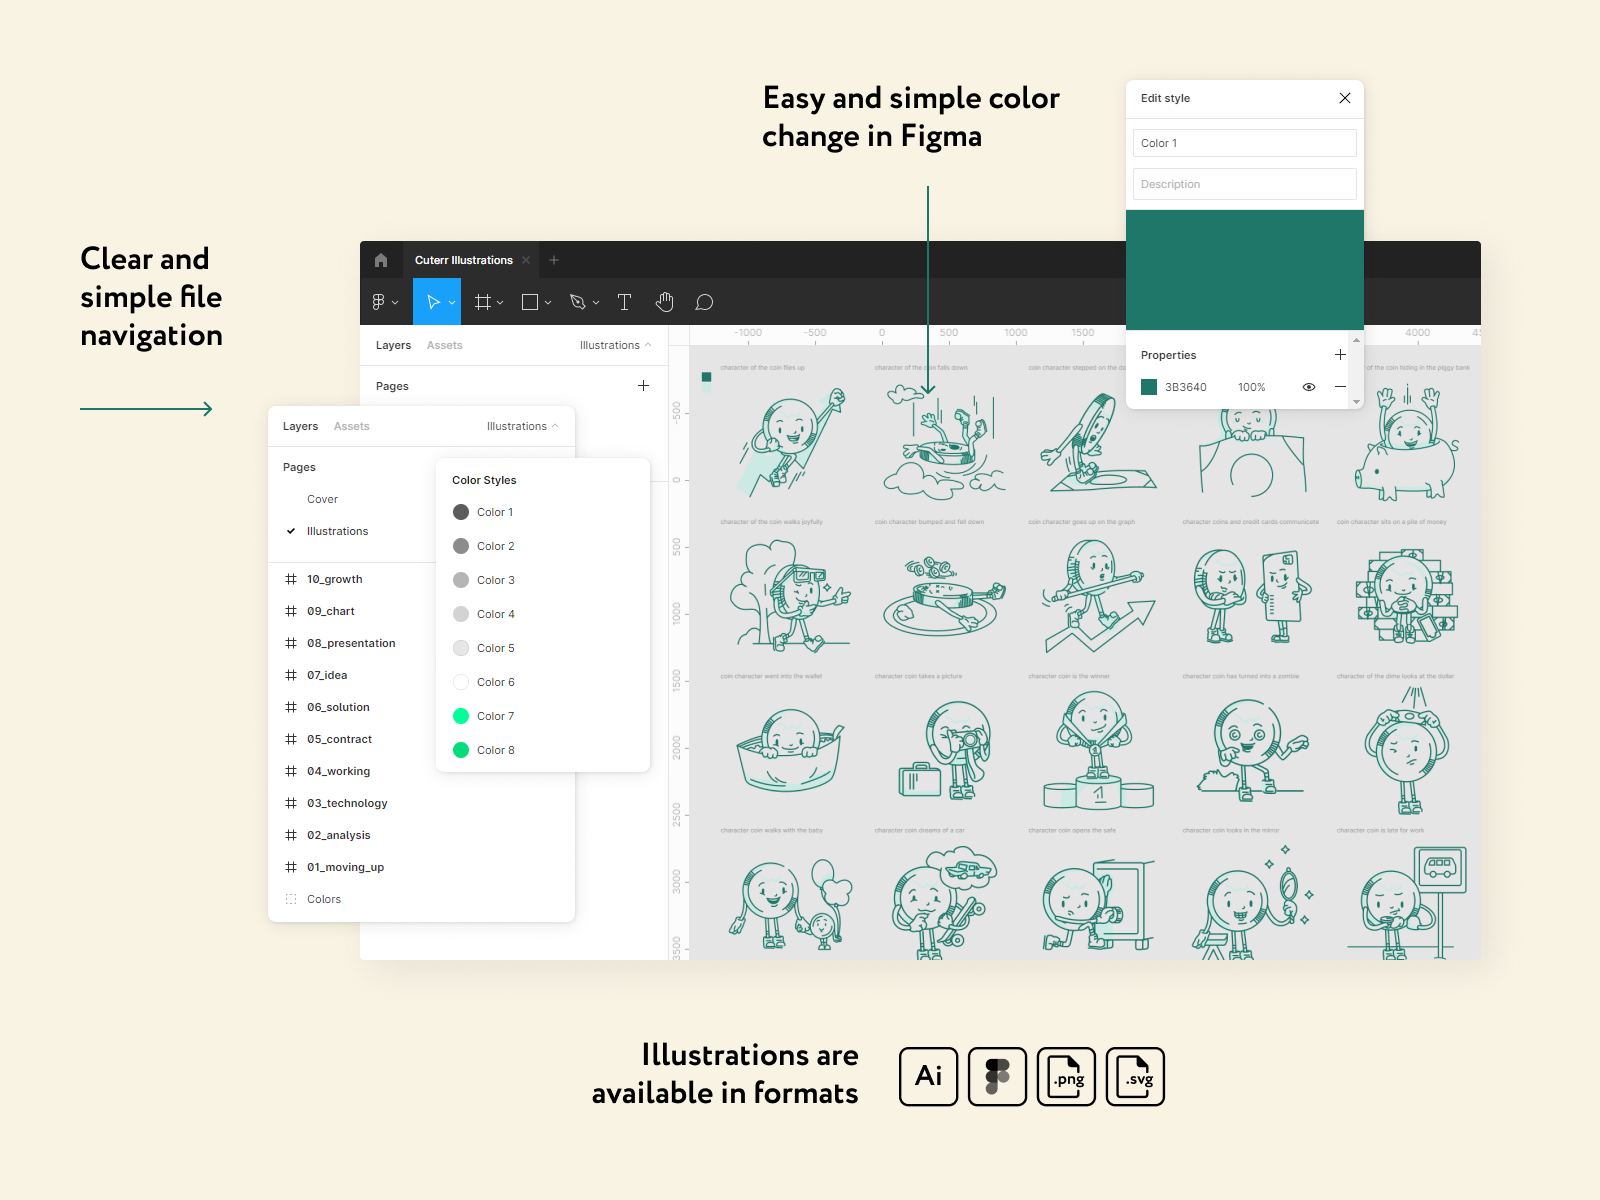Image resolution: width=1600 pixels, height=1200 pixels.
Task: Select the Move tool in toolbar
Action: click(x=433, y=302)
